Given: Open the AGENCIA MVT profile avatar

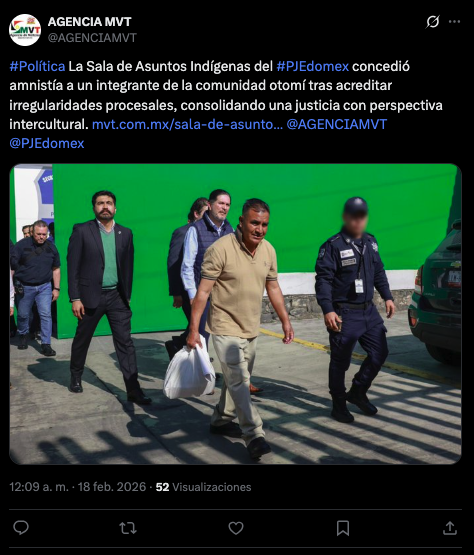Looking at the screenshot, I should tap(25, 30).
